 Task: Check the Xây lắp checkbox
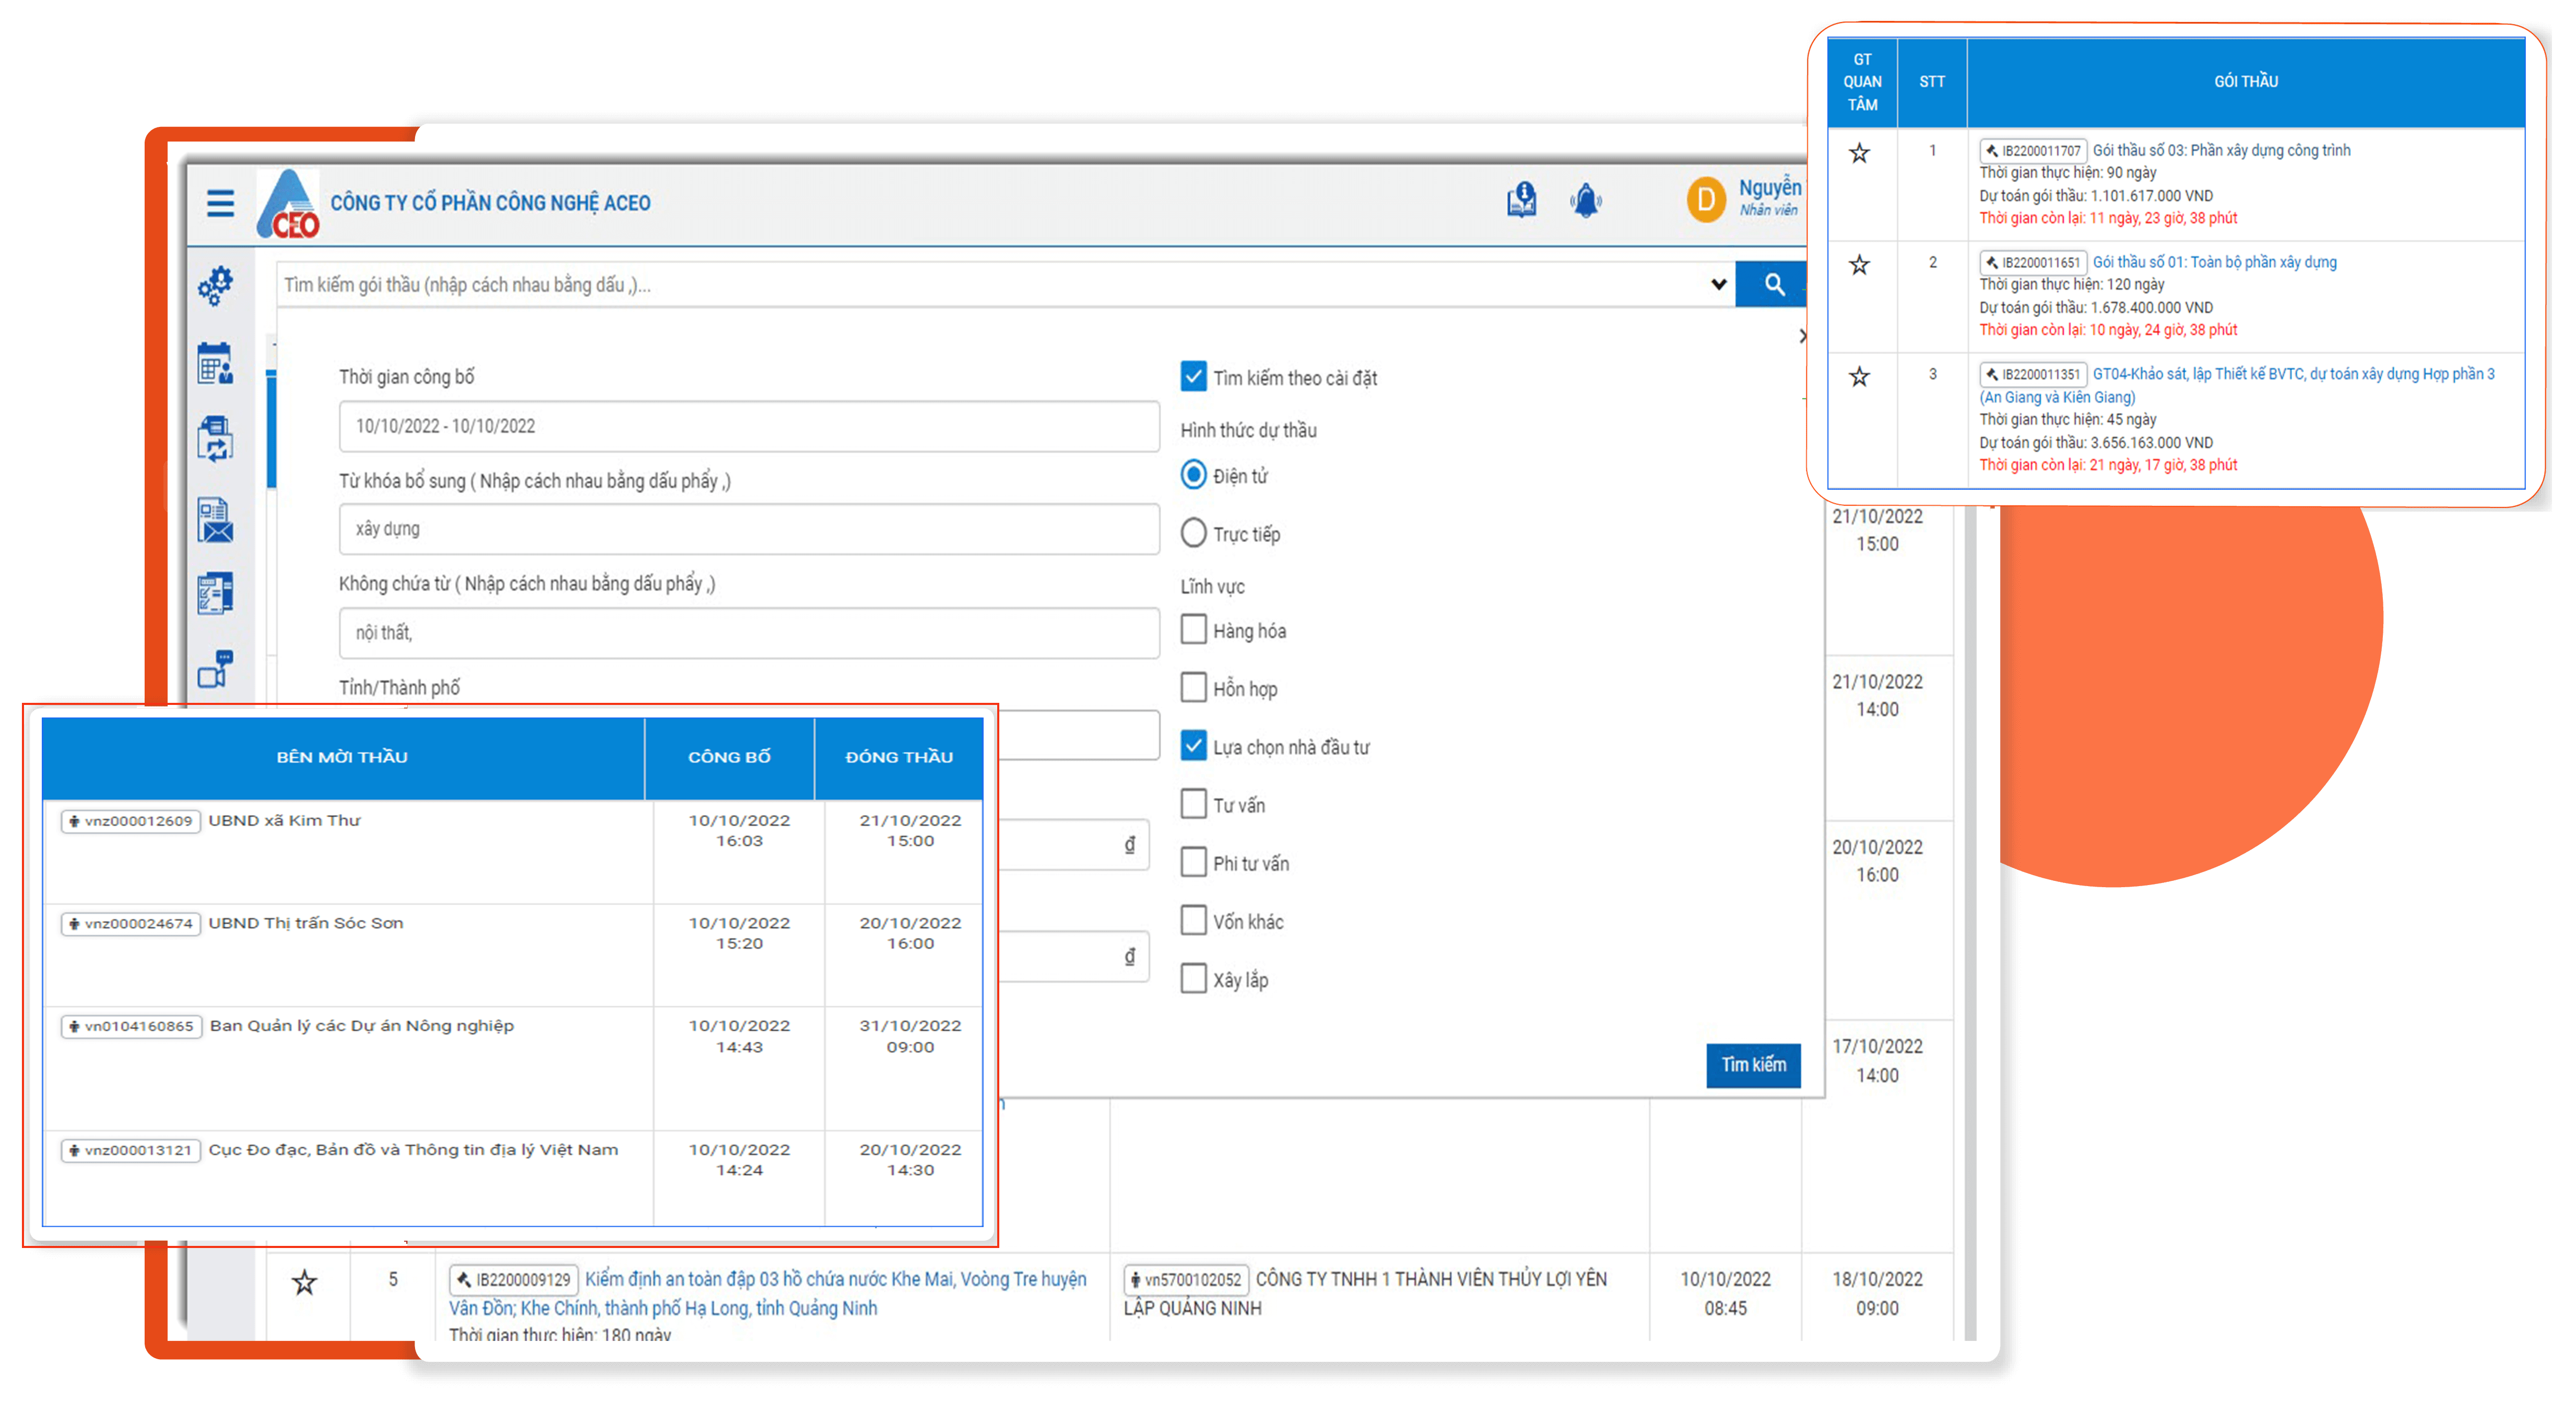1193,978
